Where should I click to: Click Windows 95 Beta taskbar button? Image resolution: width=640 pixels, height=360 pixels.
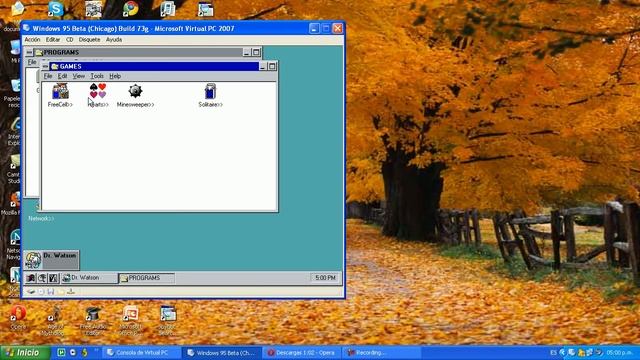pos(222,353)
